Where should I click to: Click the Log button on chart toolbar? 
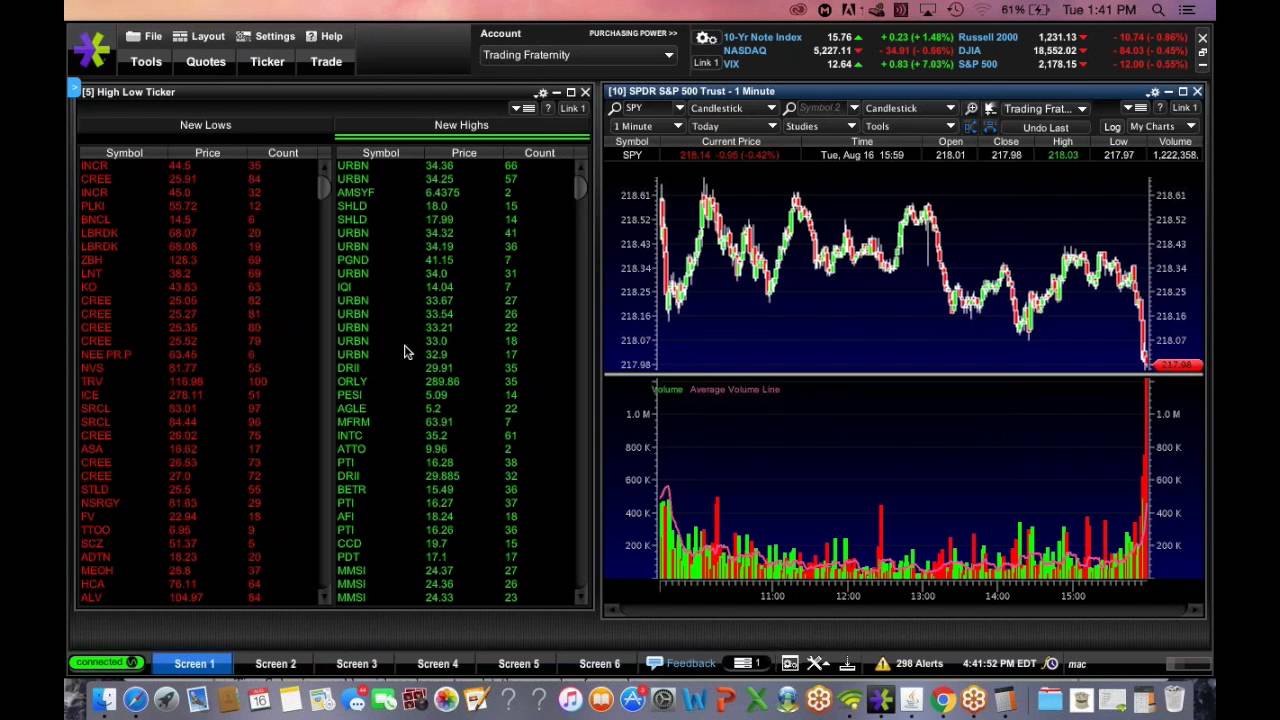(x=1112, y=127)
